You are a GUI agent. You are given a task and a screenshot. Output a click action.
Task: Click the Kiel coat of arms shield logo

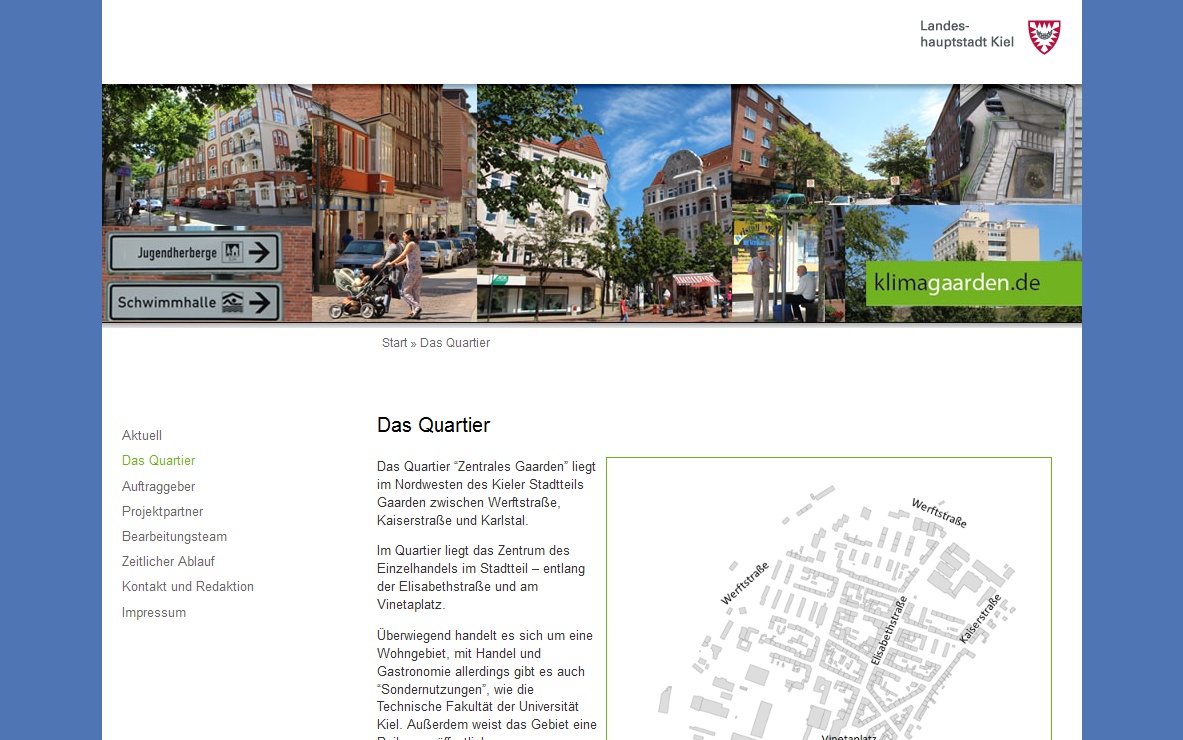[1044, 36]
